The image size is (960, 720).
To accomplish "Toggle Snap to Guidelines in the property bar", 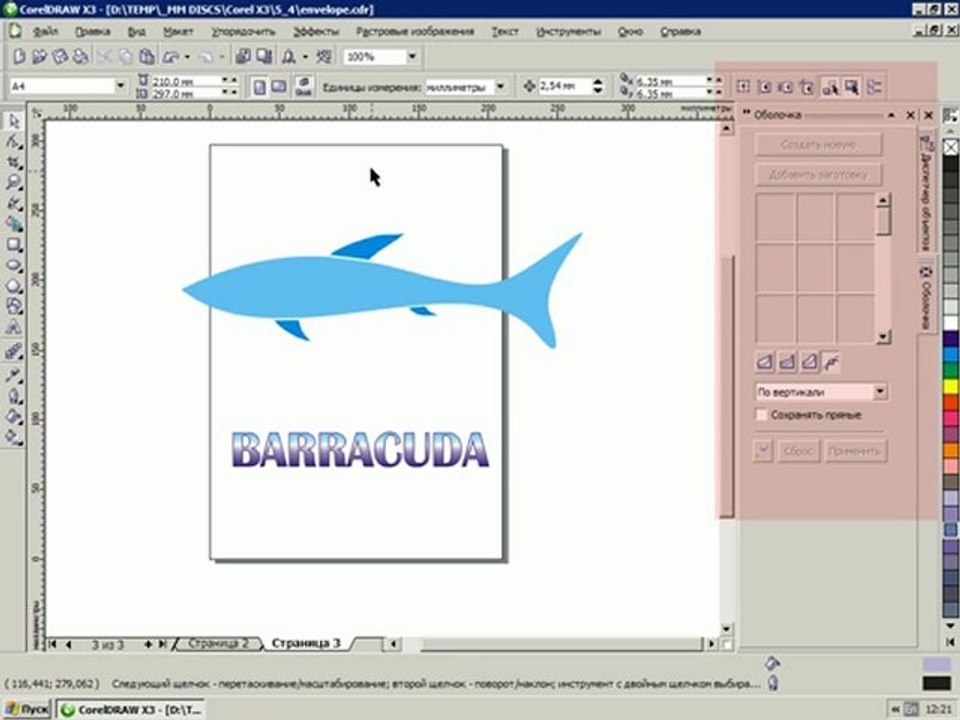I will tap(765, 87).
